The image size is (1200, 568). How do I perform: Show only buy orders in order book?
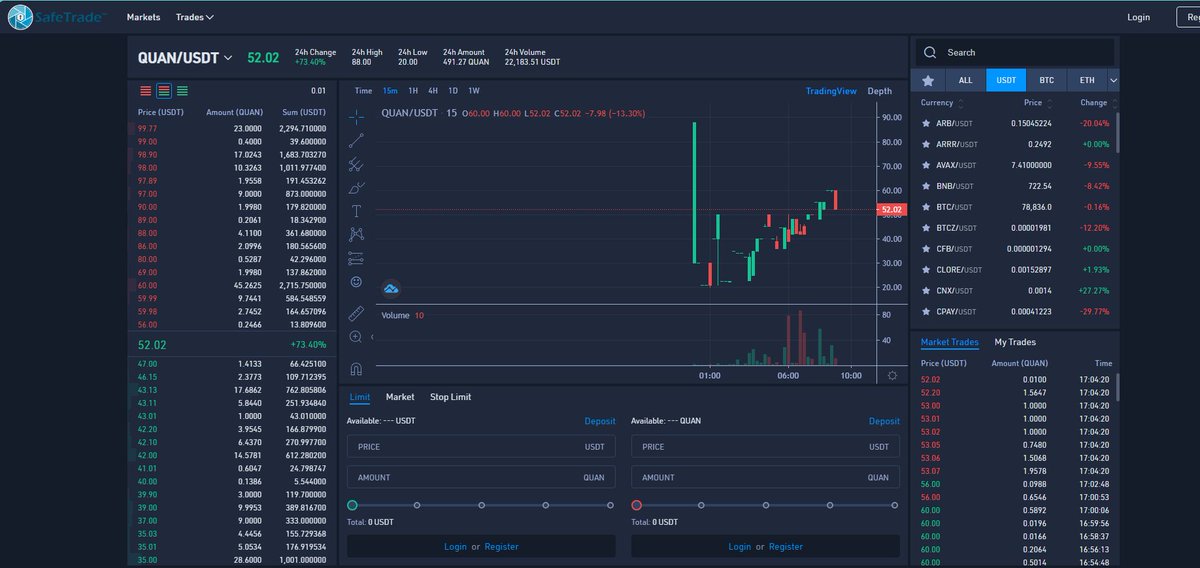182,91
